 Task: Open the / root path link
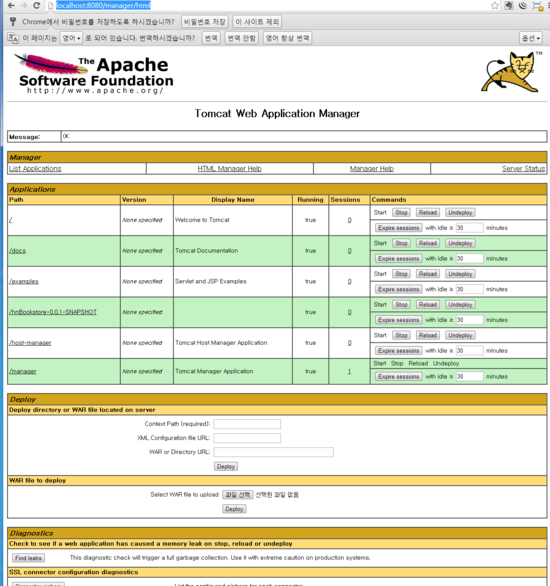point(10,220)
